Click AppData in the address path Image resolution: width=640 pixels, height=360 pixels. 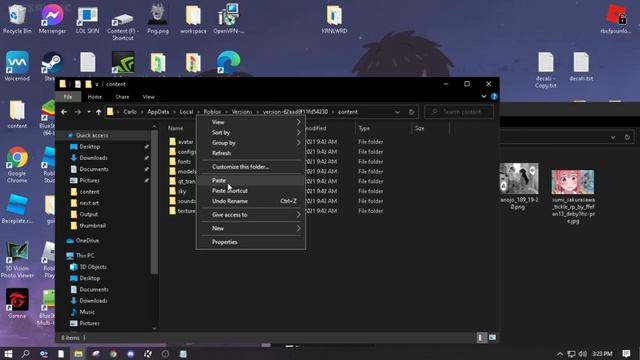click(158, 112)
